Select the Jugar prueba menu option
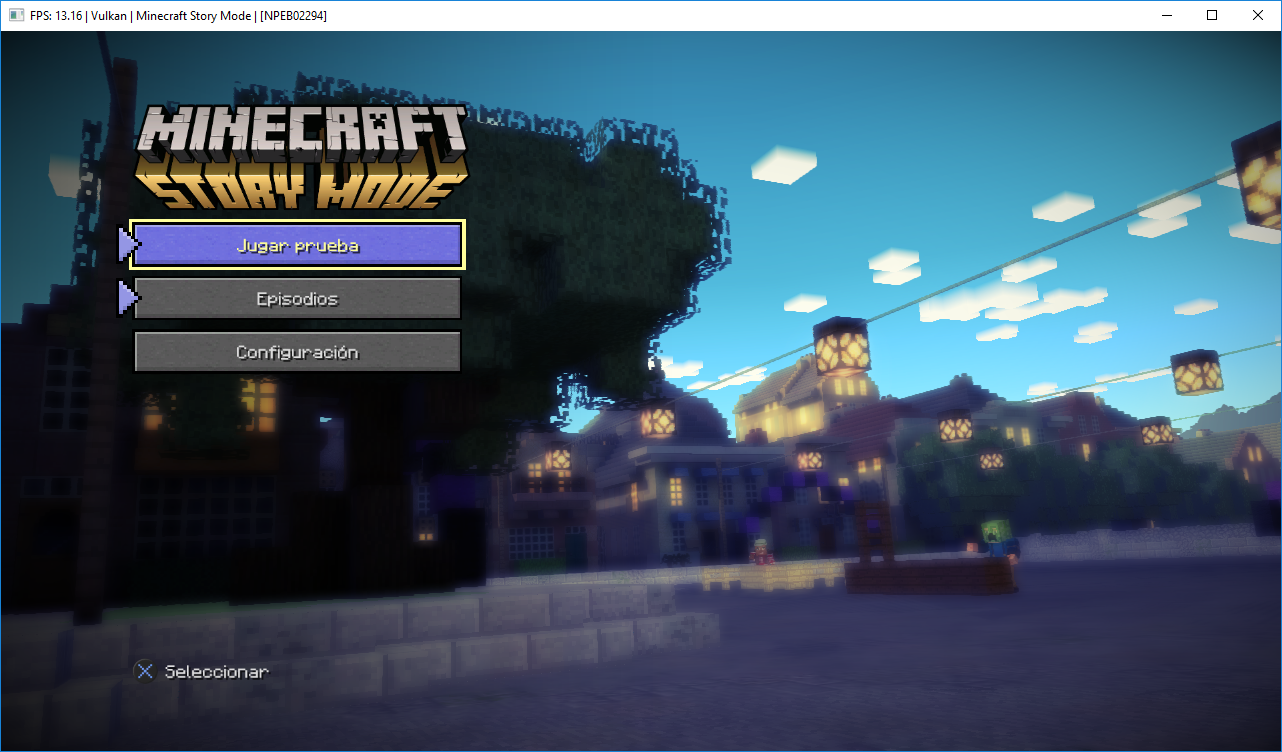This screenshot has height=752, width=1282. 298,245
